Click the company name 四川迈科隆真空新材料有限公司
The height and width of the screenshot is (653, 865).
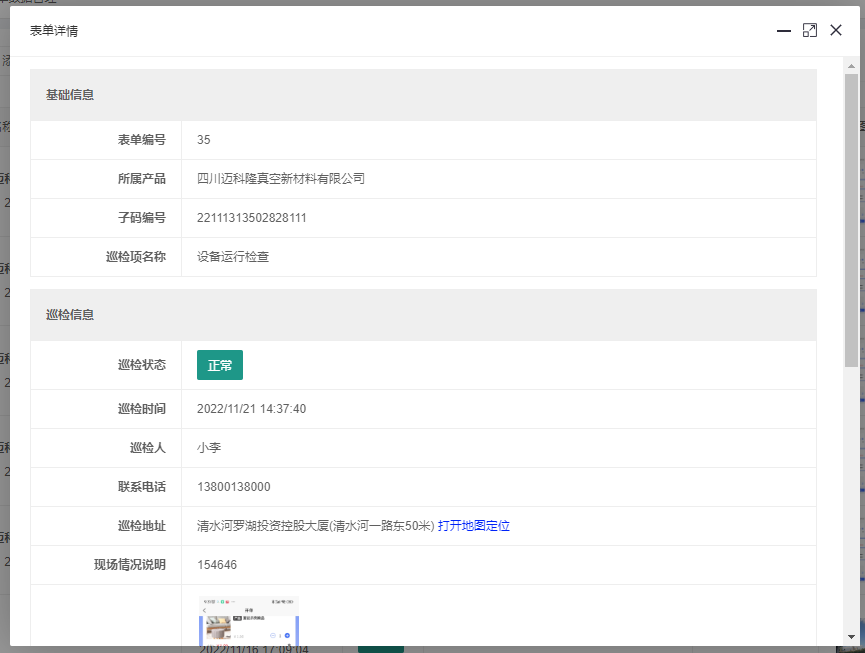(281, 179)
